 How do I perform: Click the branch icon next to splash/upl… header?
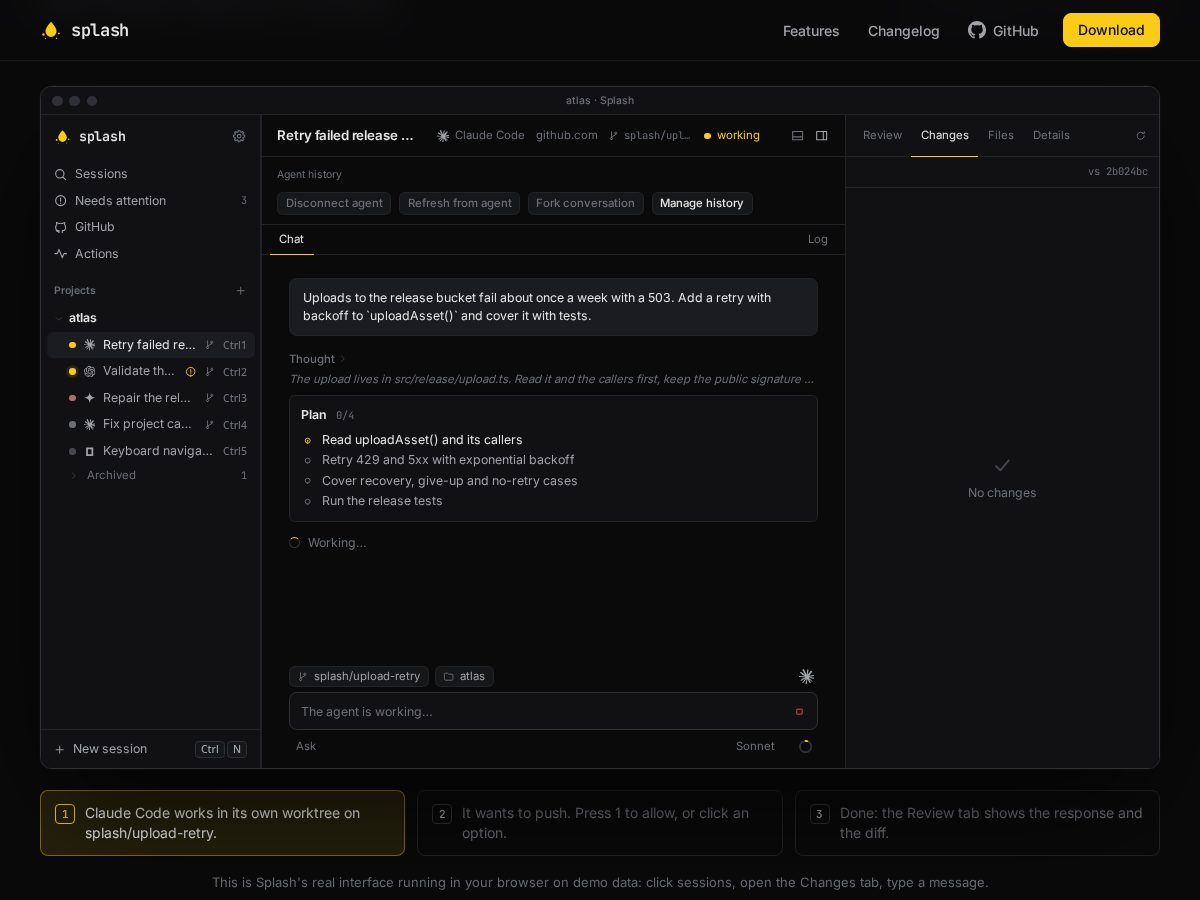point(614,136)
